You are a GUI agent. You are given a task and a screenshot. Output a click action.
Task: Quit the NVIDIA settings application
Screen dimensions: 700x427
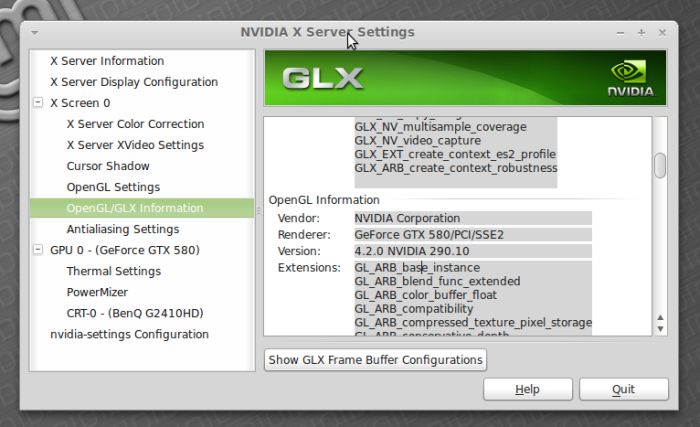(624, 389)
